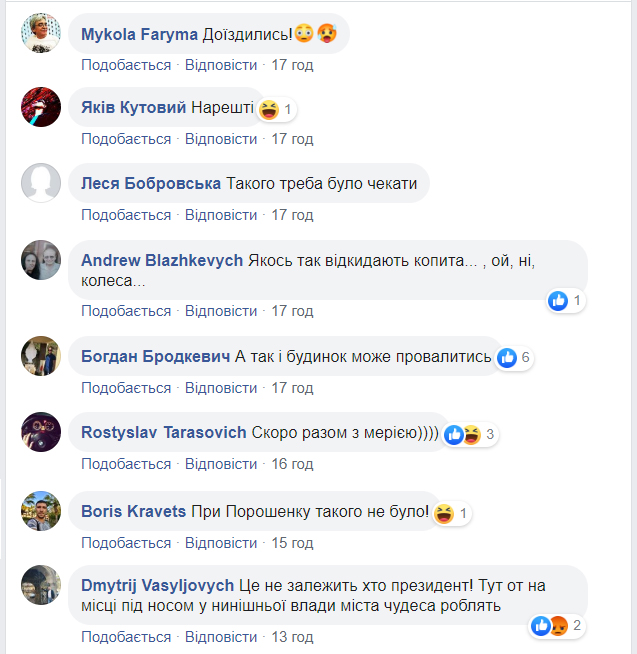Click the laughing reaction on Яків Кутовий's comment

tap(276, 110)
